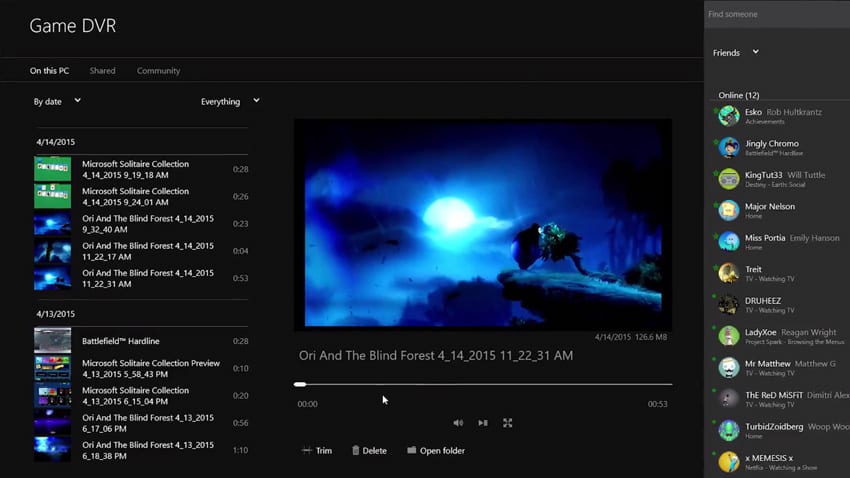Mute the clip using the volume icon
850x478 pixels.
click(458, 423)
